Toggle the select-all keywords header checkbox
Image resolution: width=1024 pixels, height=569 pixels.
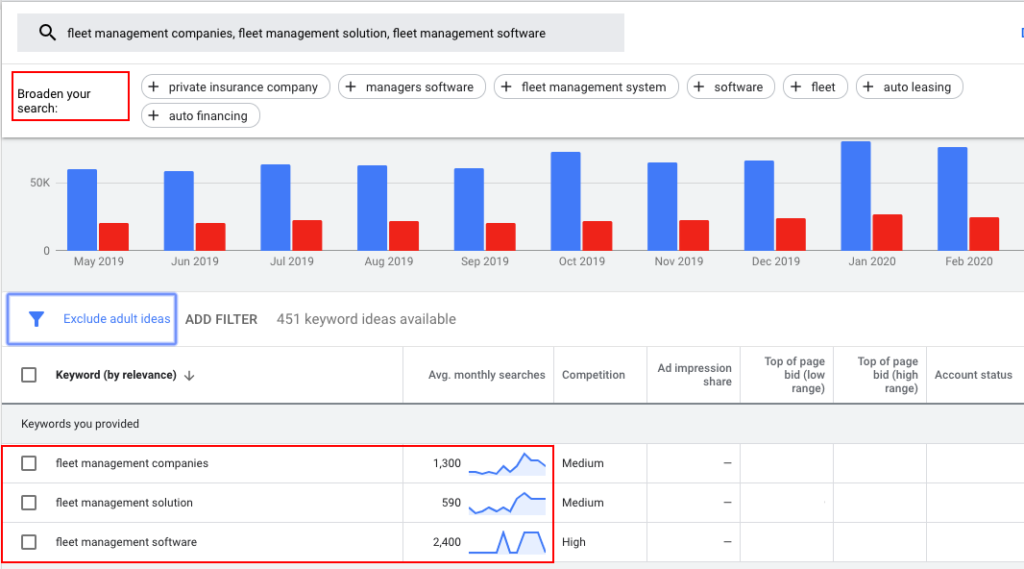29,375
